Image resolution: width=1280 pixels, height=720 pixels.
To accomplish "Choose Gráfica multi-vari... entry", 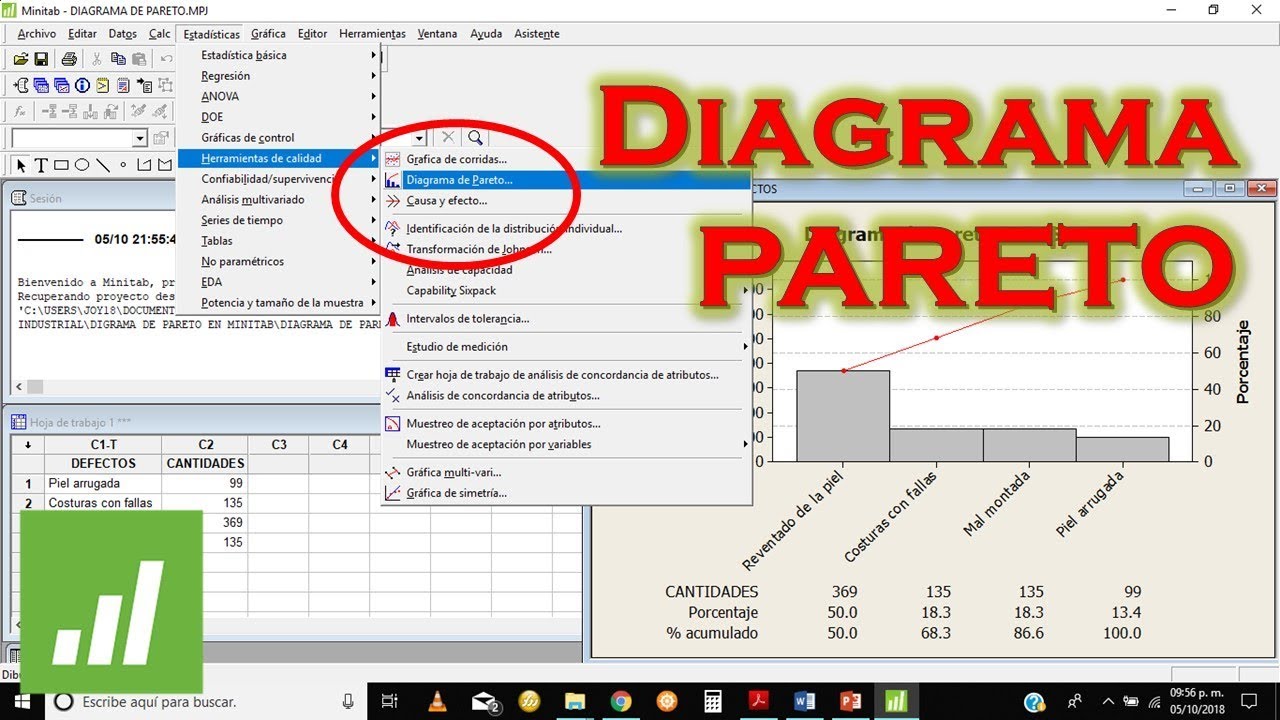I will [x=566, y=472].
